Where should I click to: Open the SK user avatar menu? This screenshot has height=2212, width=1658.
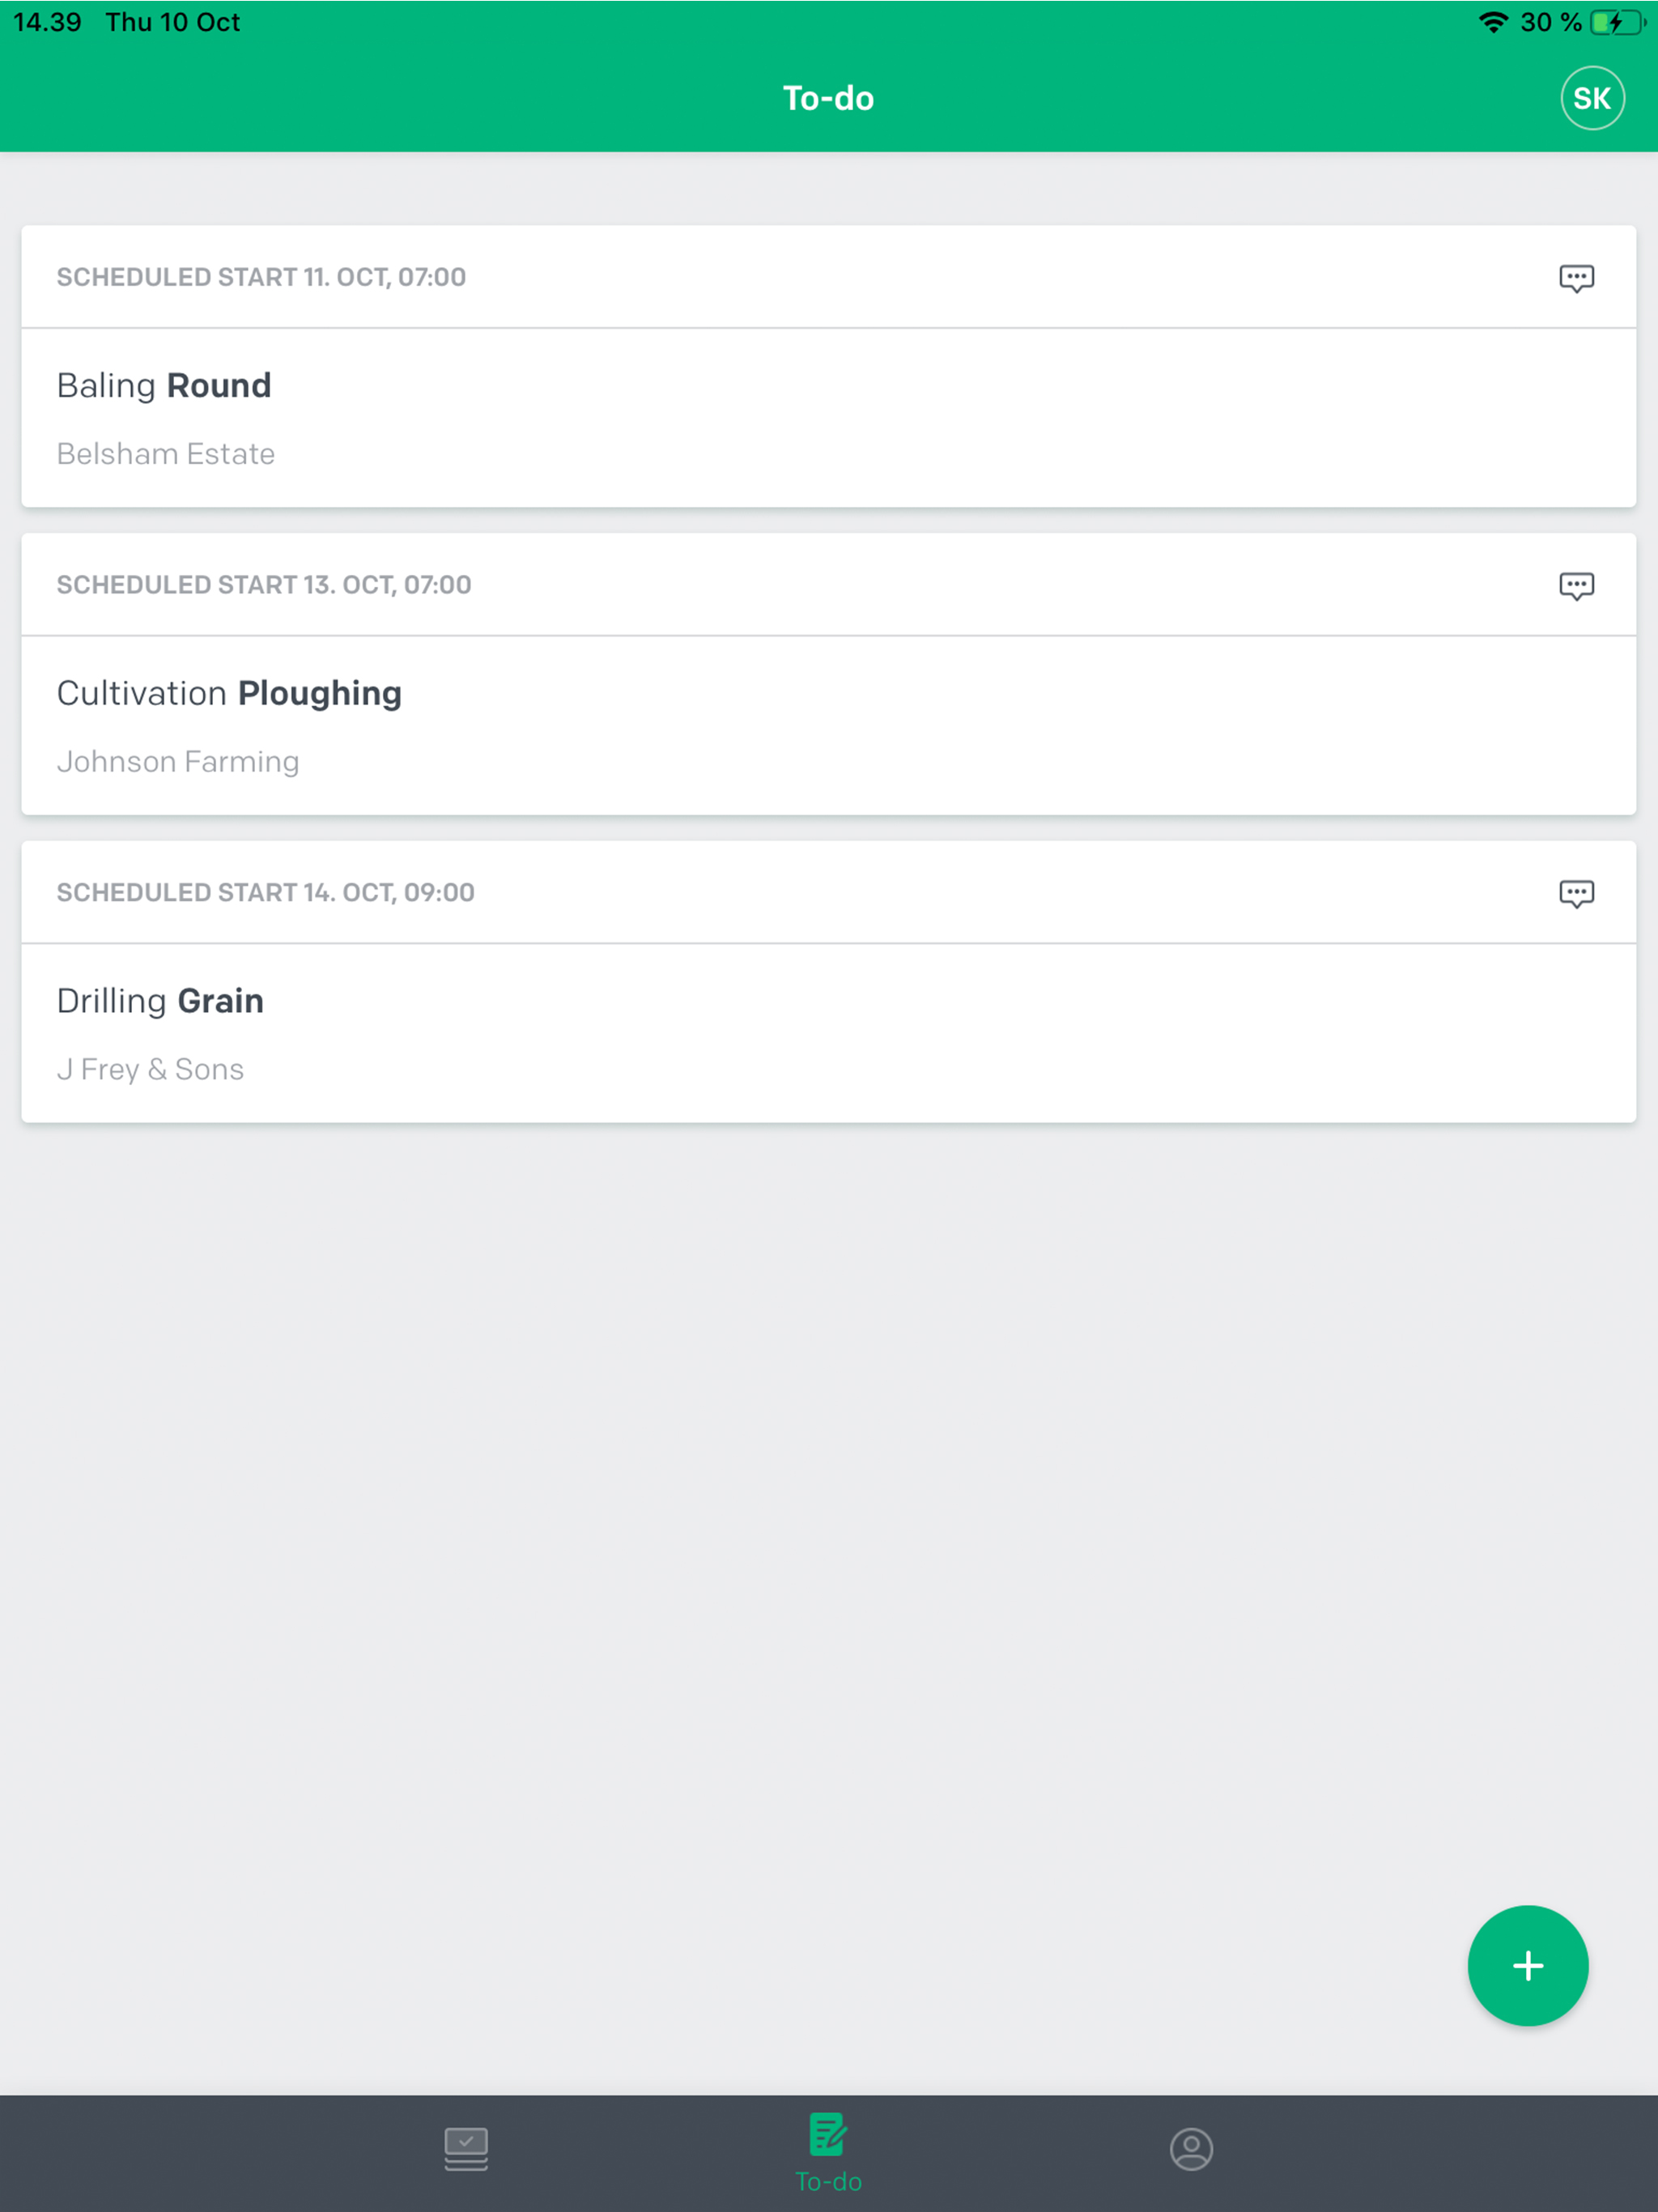(x=1591, y=98)
